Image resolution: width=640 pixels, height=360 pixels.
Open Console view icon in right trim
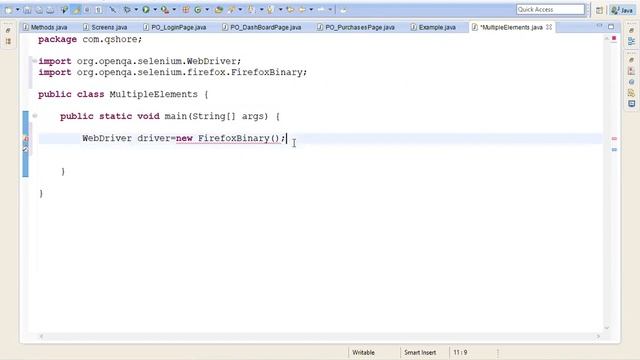pyautogui.click(x=631, y=104)
